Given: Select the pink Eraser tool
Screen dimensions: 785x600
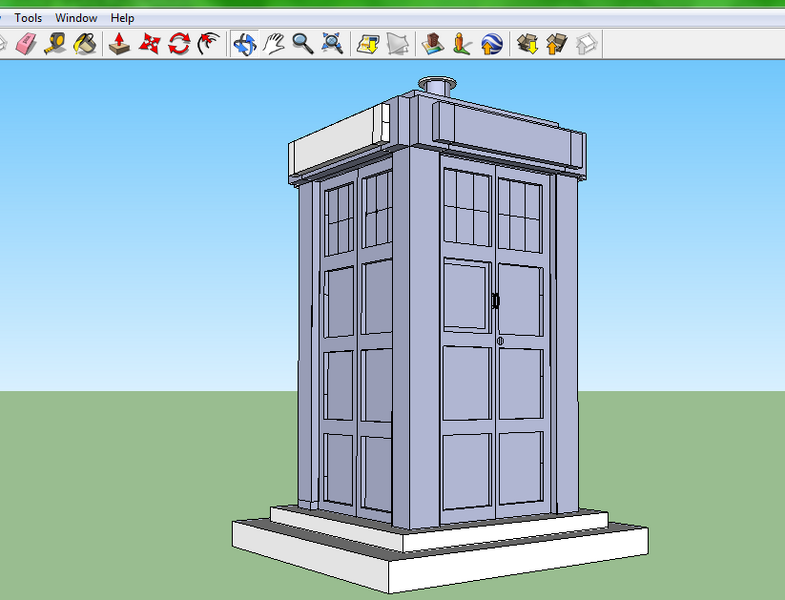Looking at the screenshot, I should tap(26, 44).
